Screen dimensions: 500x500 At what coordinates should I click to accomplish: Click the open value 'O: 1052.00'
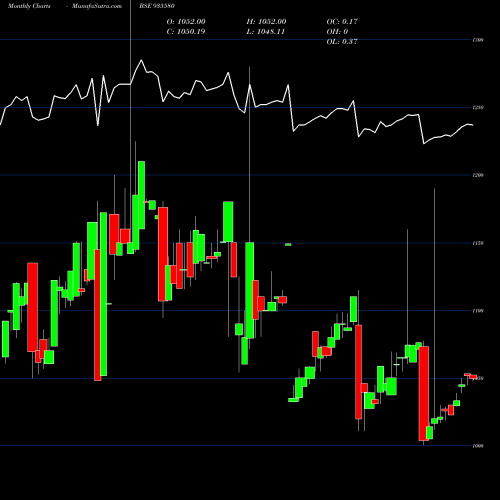[186, 21]
